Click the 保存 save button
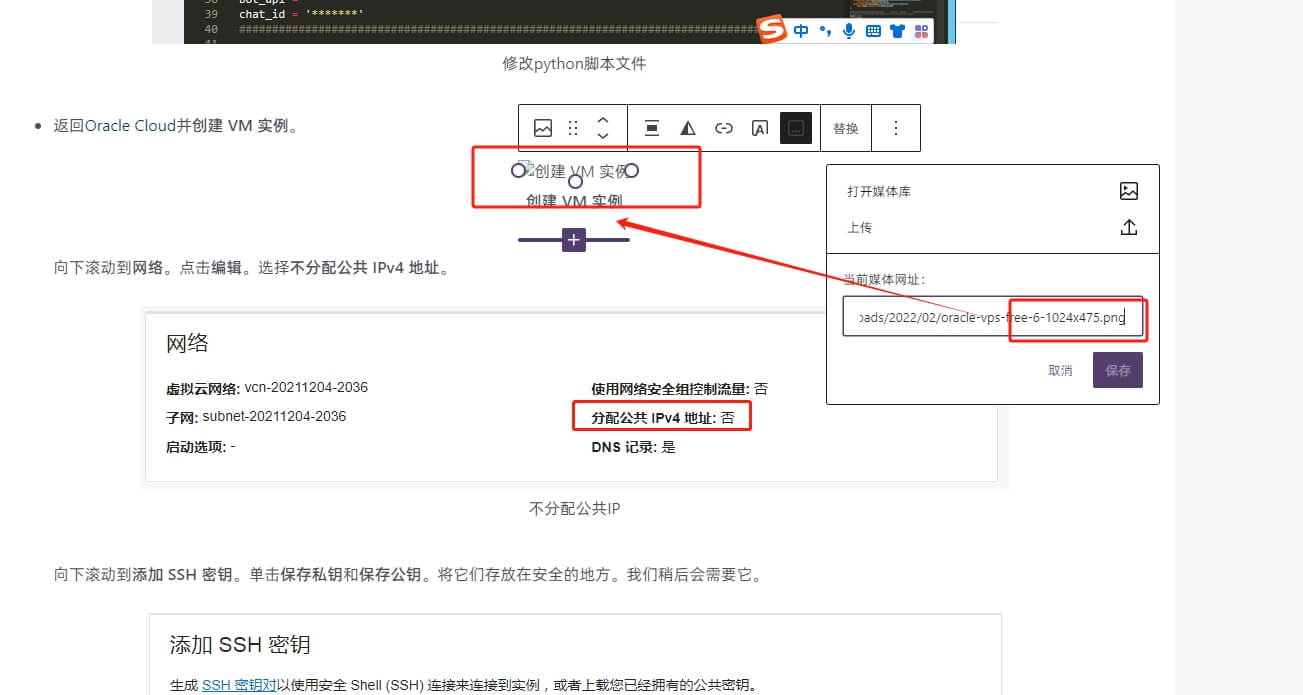 (1117, 369)
